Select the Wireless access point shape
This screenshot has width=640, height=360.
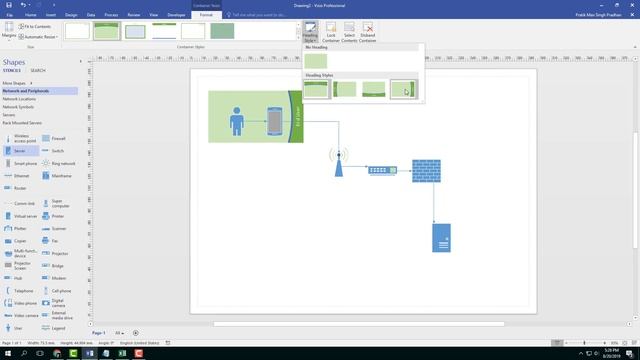tap(21, 138)
